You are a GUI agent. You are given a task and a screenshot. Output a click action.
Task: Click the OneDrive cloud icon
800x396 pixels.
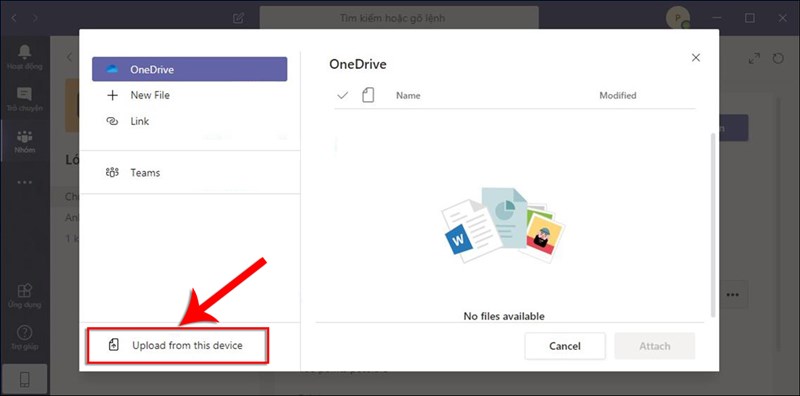(x=111, y=69)
